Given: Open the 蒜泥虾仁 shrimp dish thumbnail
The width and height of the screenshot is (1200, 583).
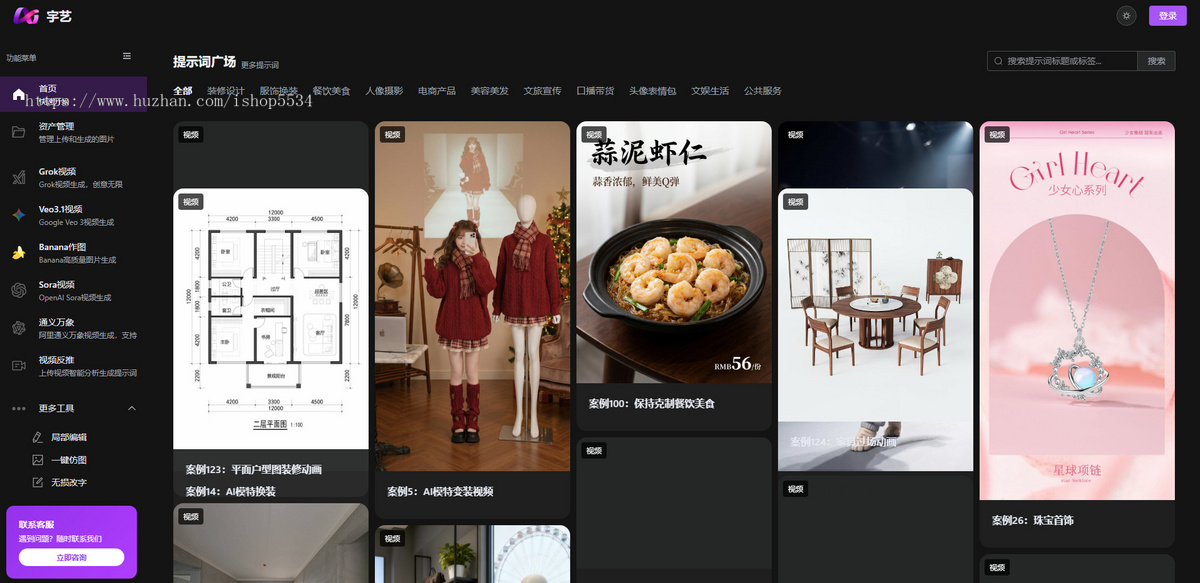Looking at the screenshot, I should click(674, 253).
